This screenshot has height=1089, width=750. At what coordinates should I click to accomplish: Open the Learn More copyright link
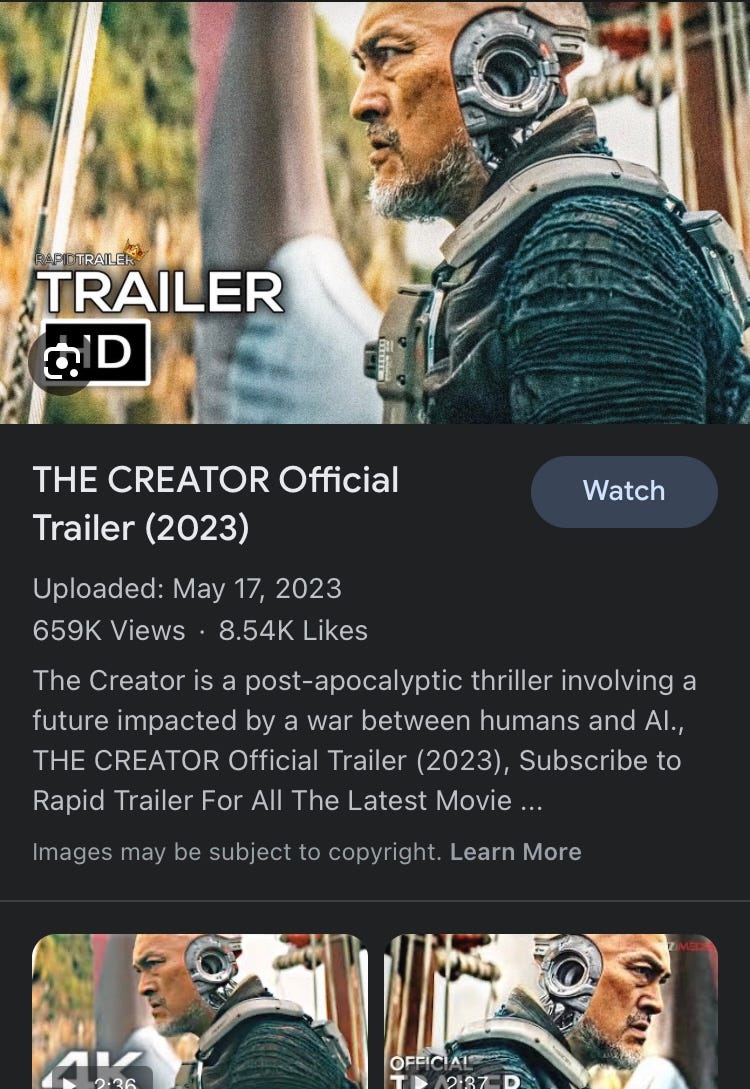coord(515,851)
